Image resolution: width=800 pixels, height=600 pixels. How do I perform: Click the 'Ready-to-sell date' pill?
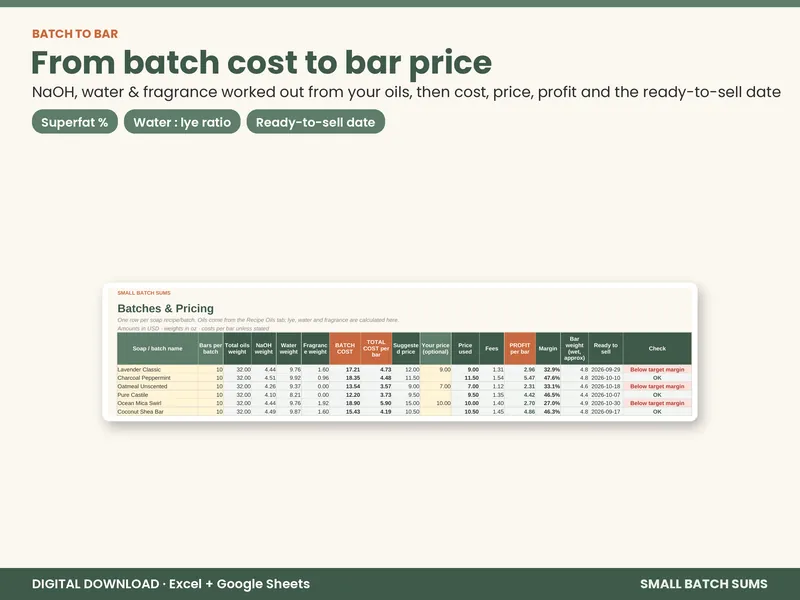pyautogui.click(x=315, y=122)
